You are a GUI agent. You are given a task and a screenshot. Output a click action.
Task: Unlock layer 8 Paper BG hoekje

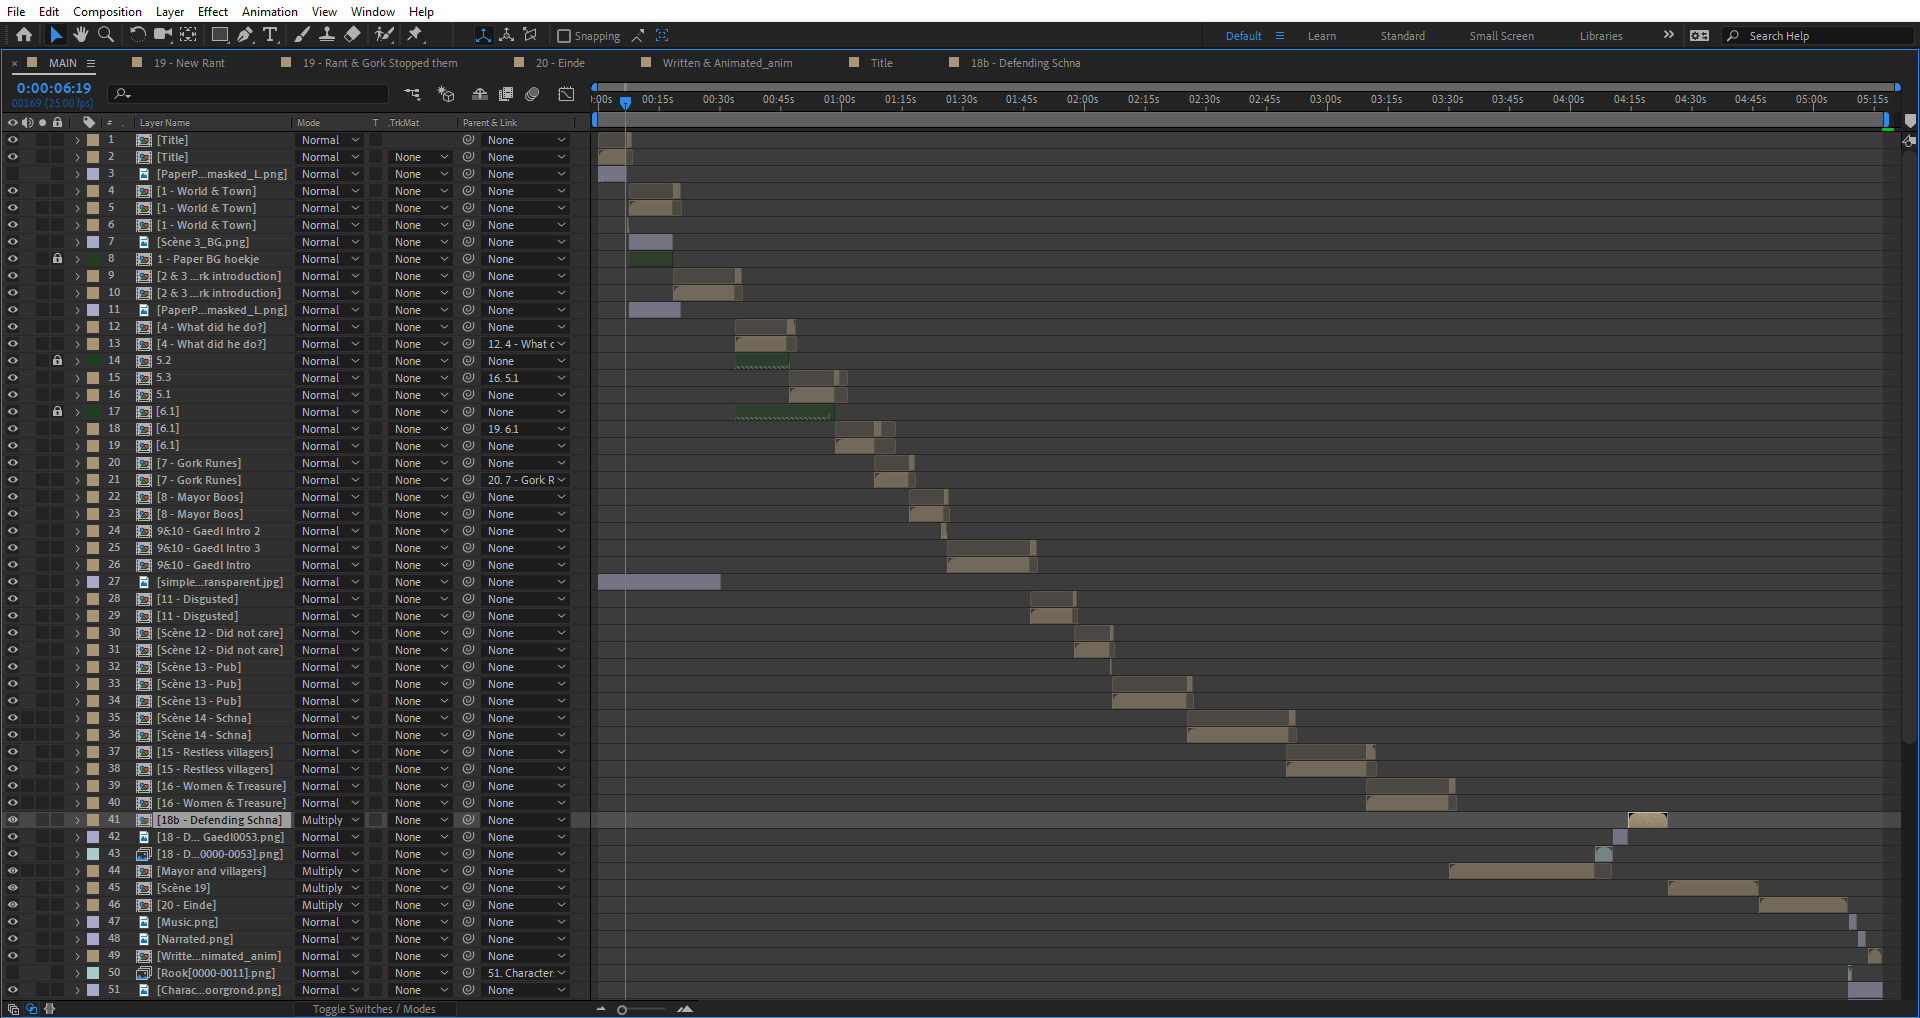click(57, 259)
